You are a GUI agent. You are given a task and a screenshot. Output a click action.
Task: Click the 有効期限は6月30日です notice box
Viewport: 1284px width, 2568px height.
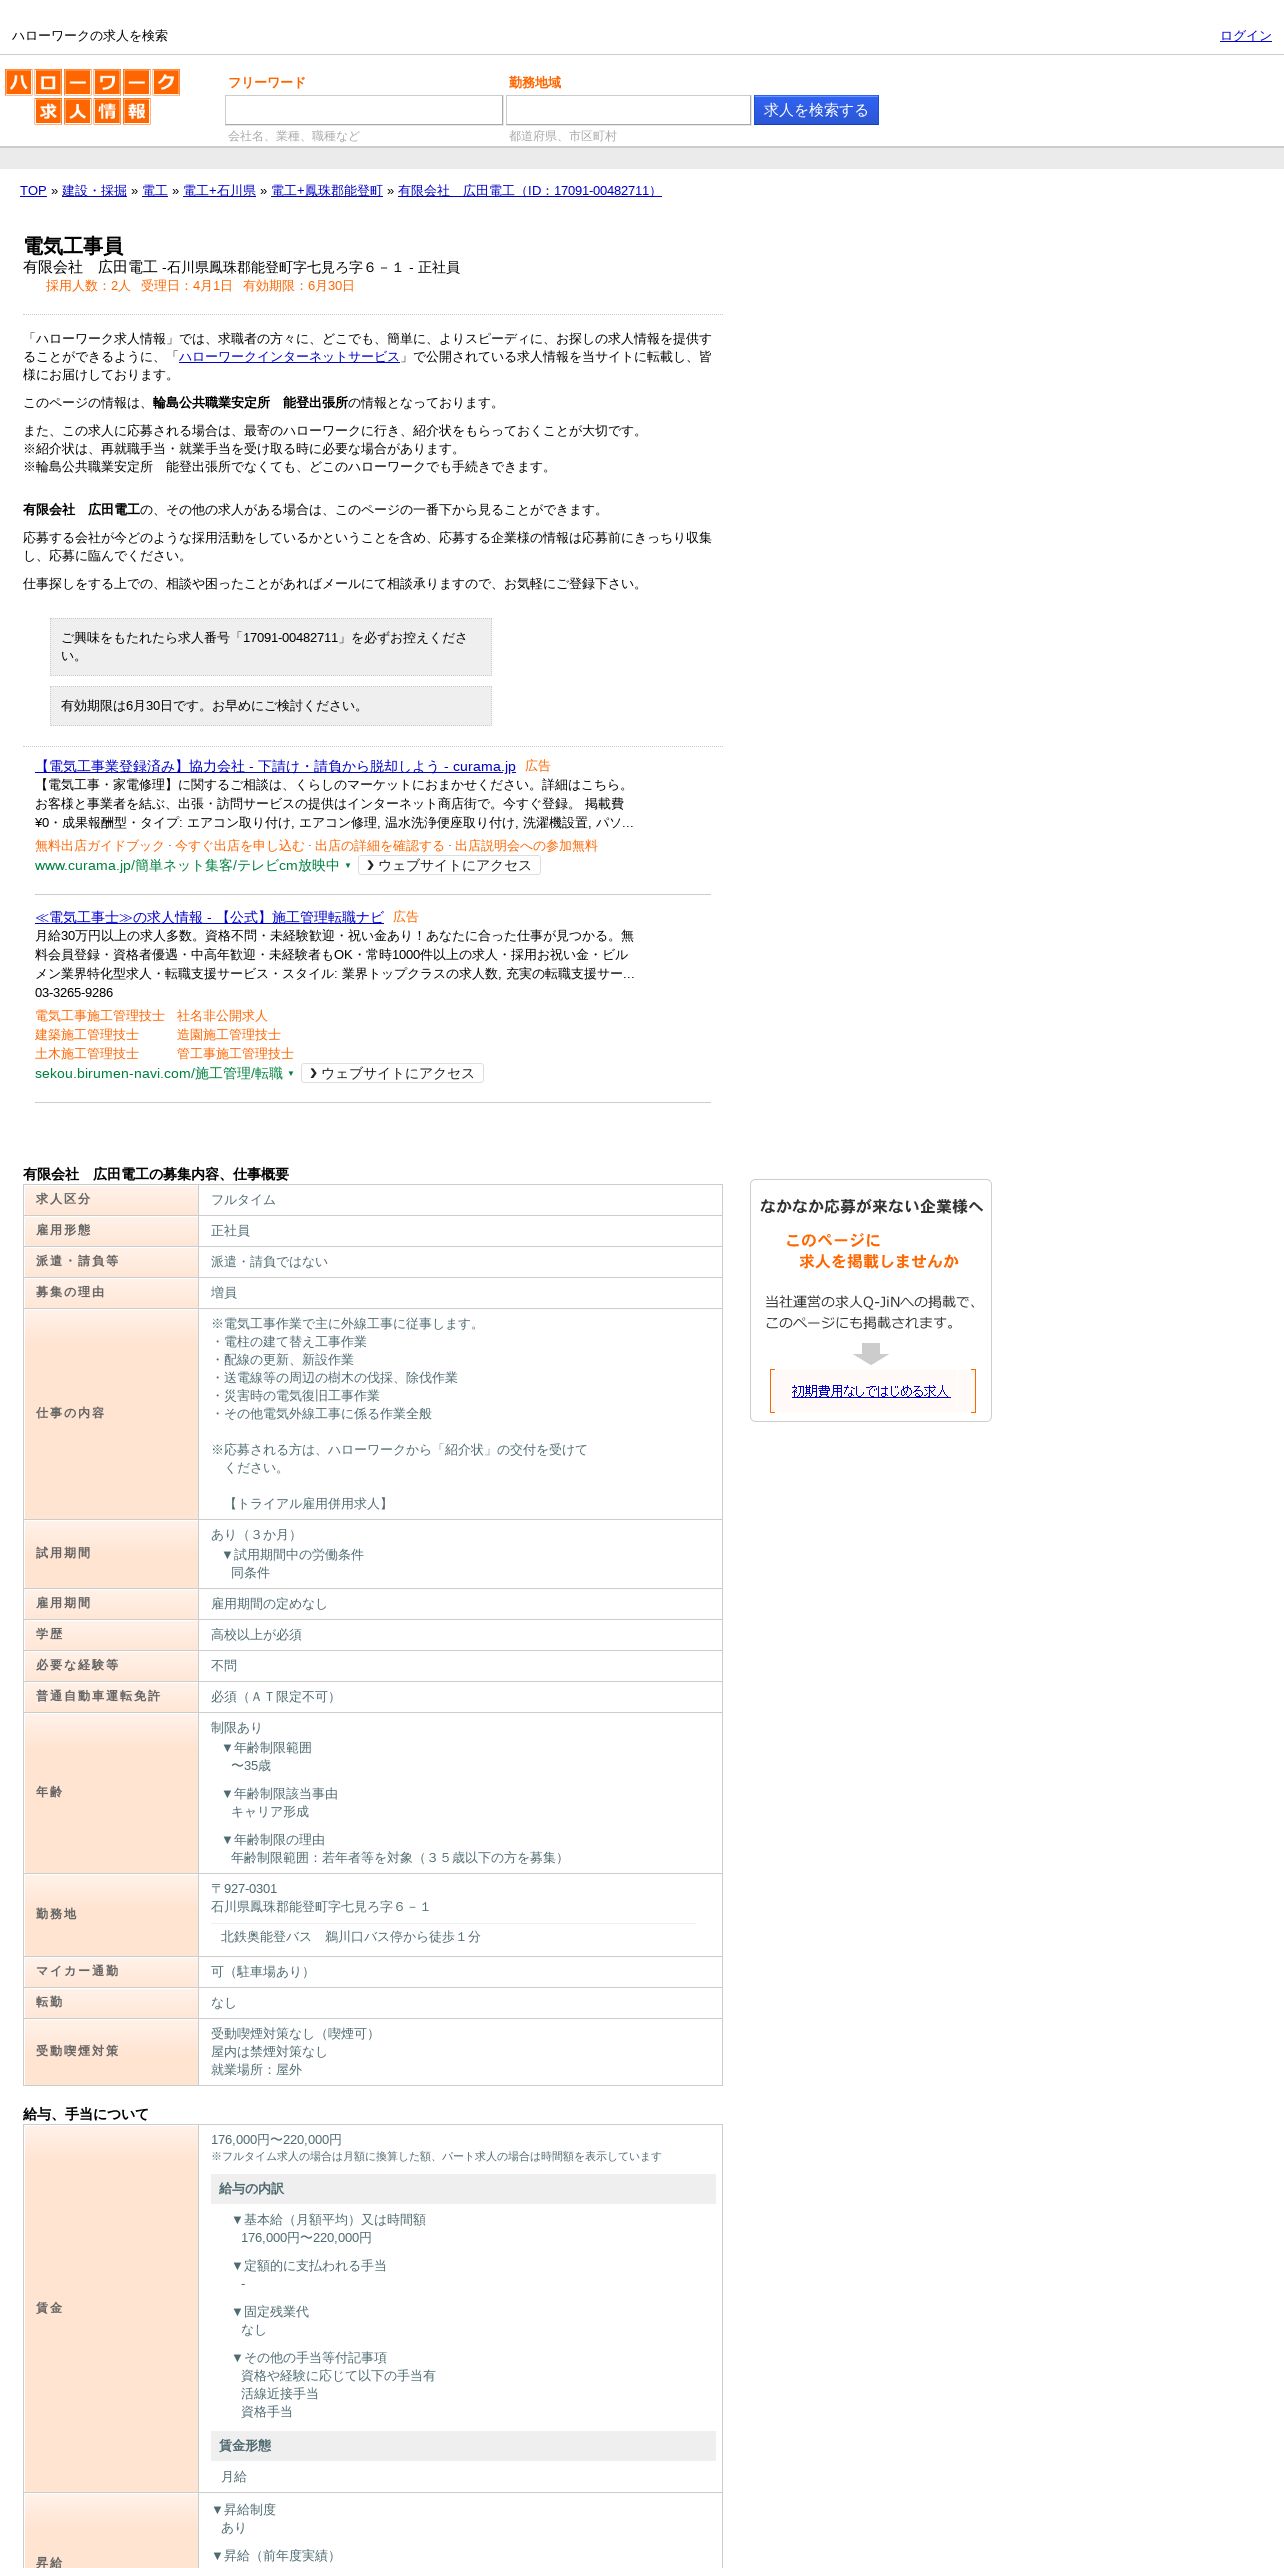(271, 706)
